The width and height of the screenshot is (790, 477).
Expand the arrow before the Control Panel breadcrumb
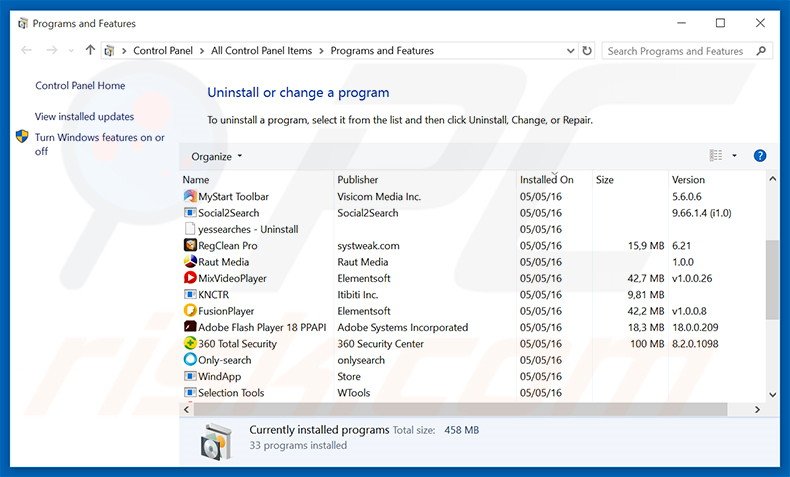124,51
